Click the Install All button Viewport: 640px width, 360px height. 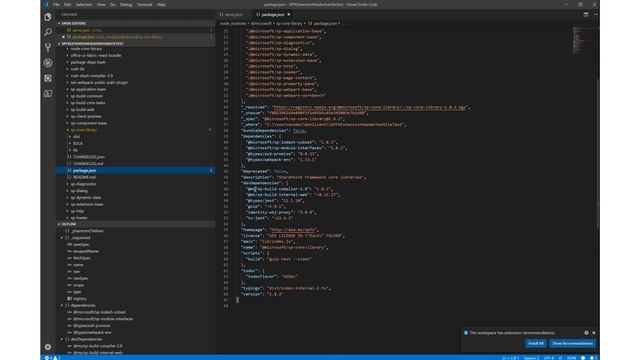tap(536, 343)
